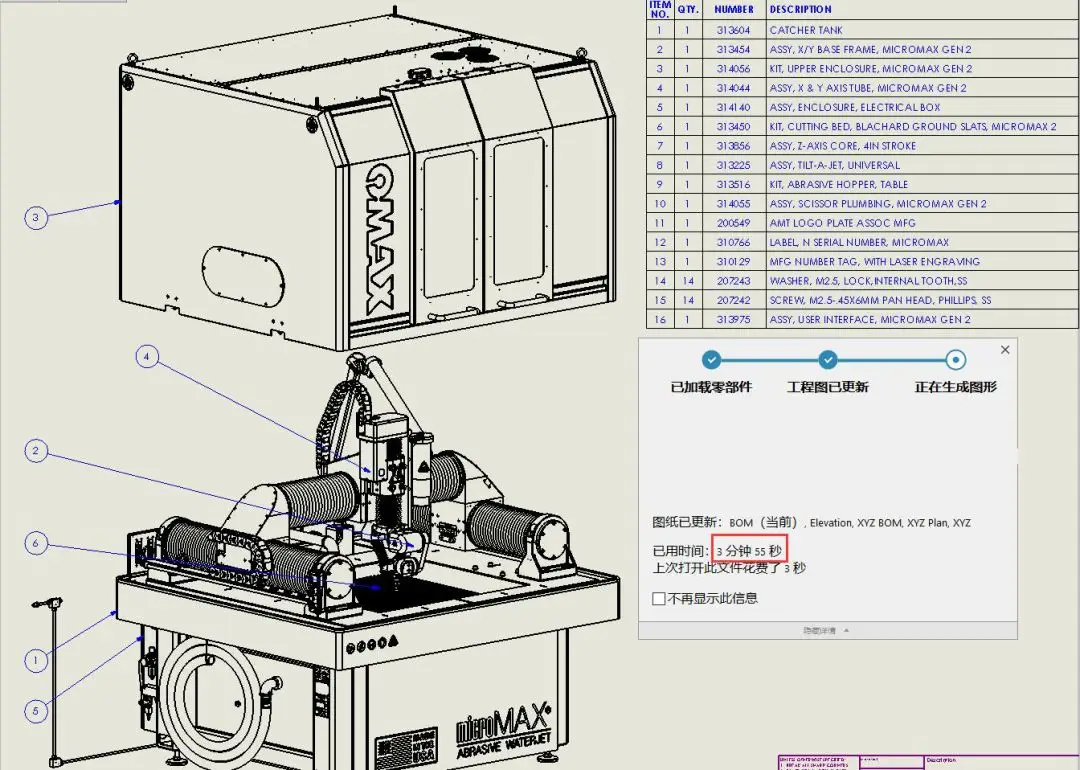
Task: Click the 上次打开此文件花费了 3 秒 text
Action: [729, 568]
